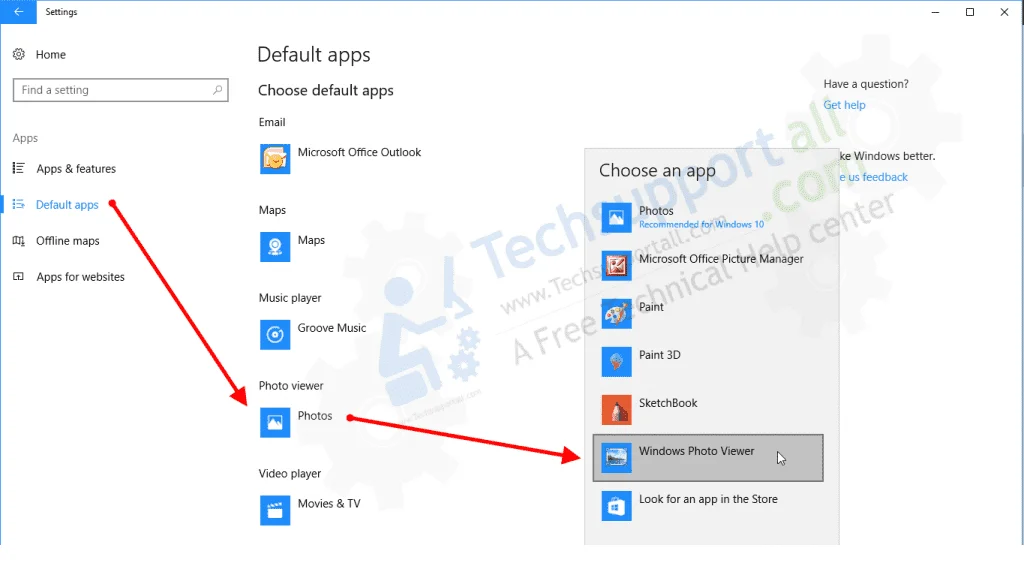Click the Windows Photo Viewer icon
1024x584 pixels.
pos(616,458)
